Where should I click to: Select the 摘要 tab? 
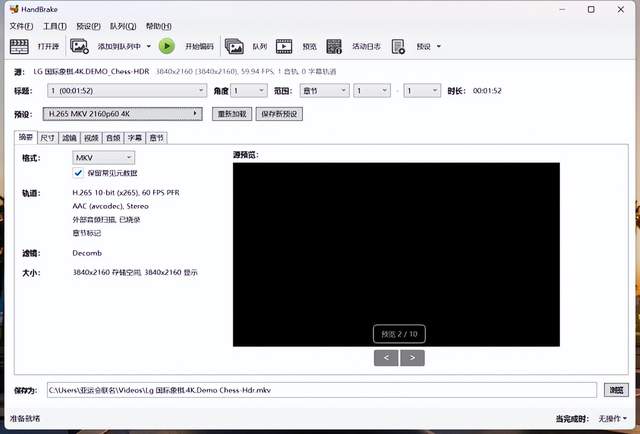[x=26, y=137]
